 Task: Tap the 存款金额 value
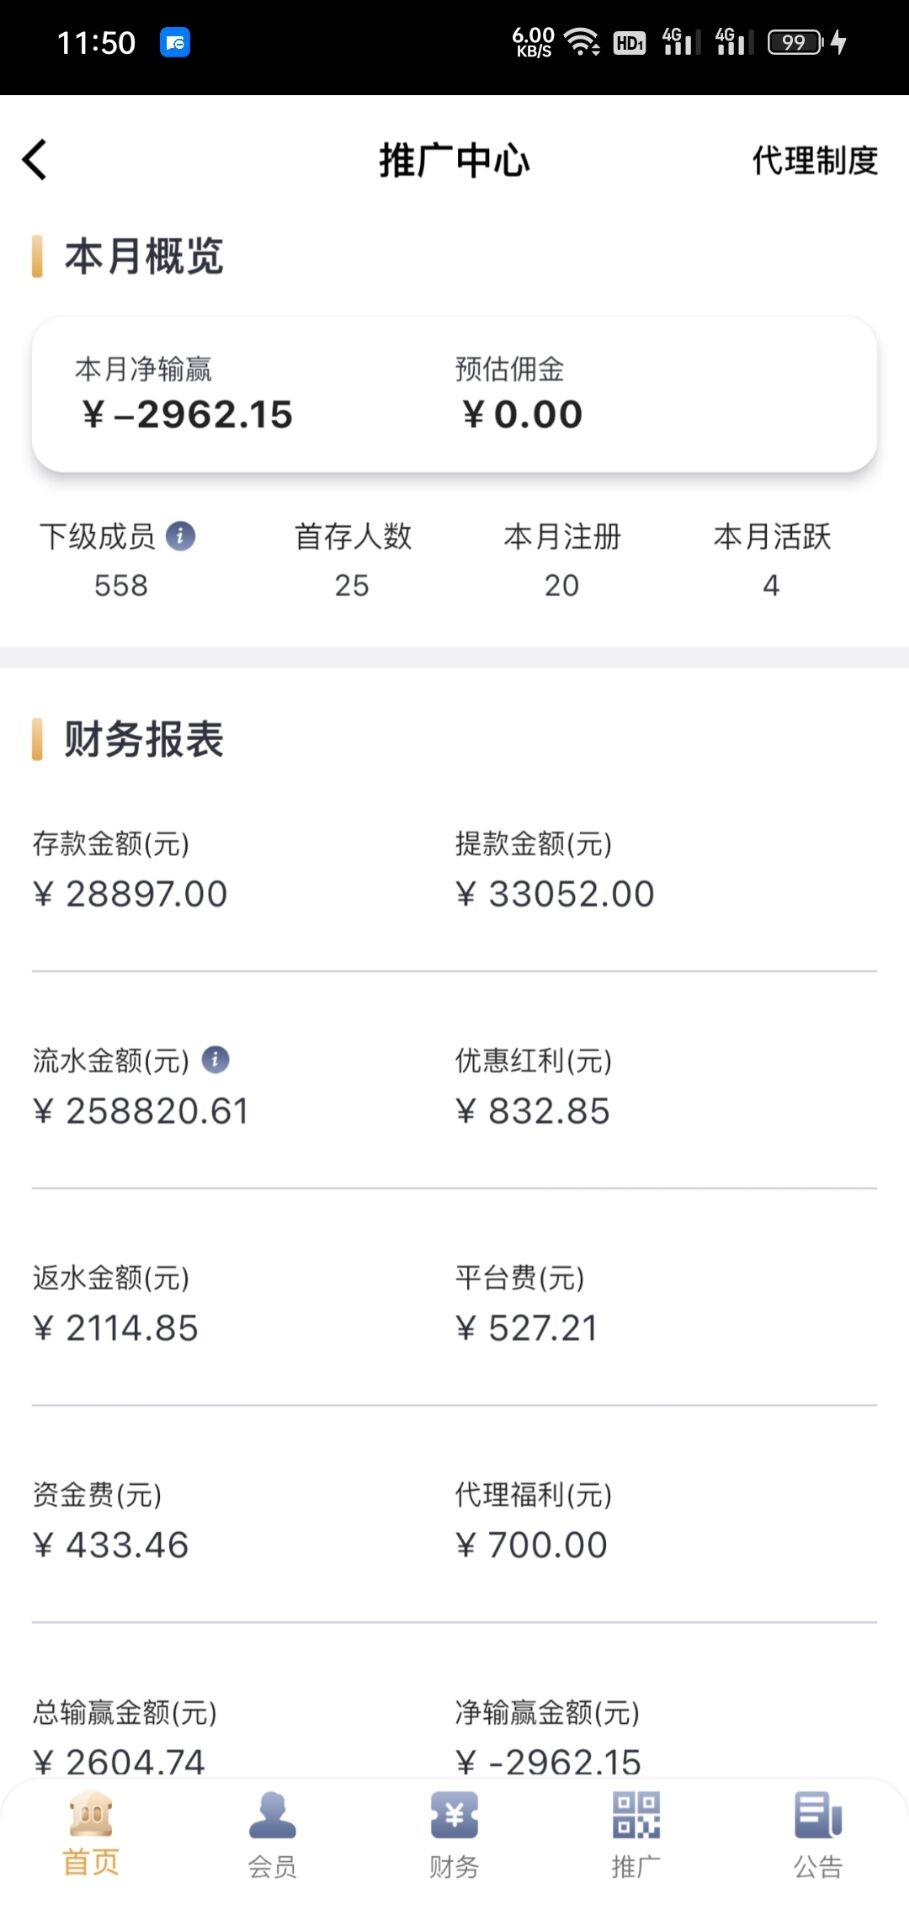point(131,893)
